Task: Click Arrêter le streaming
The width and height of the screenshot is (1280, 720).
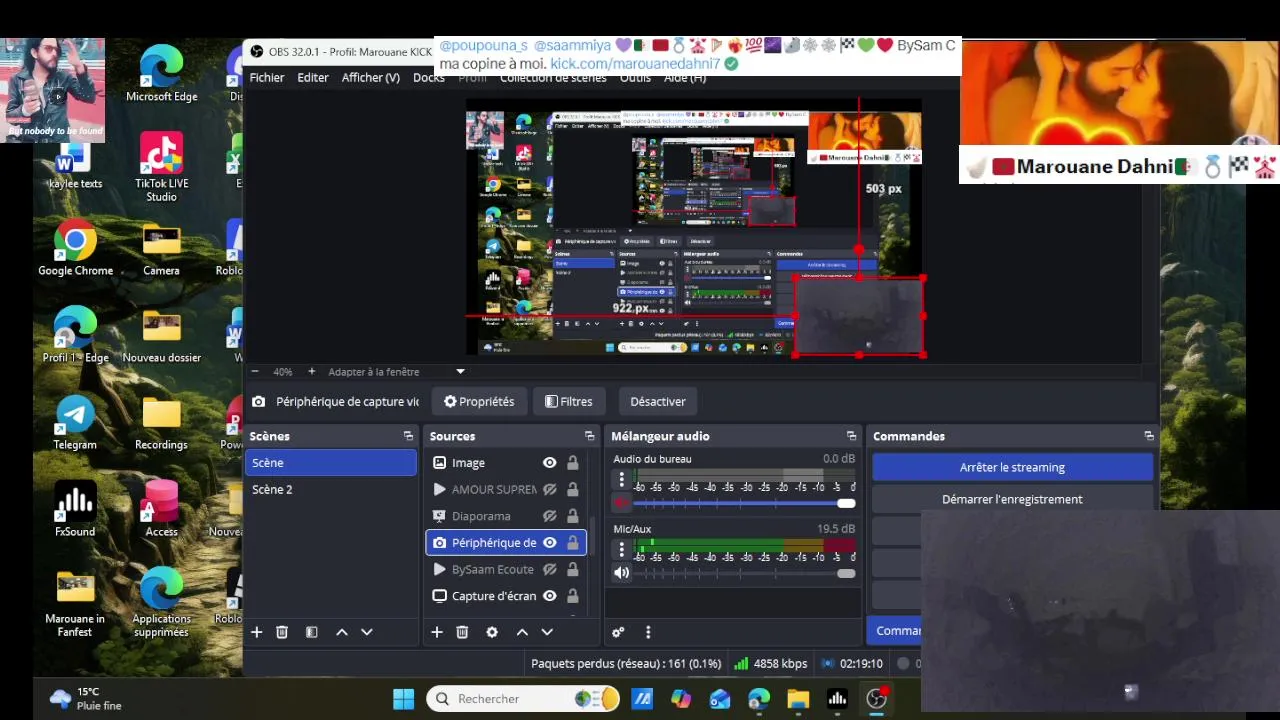Action: [1012, 467]
